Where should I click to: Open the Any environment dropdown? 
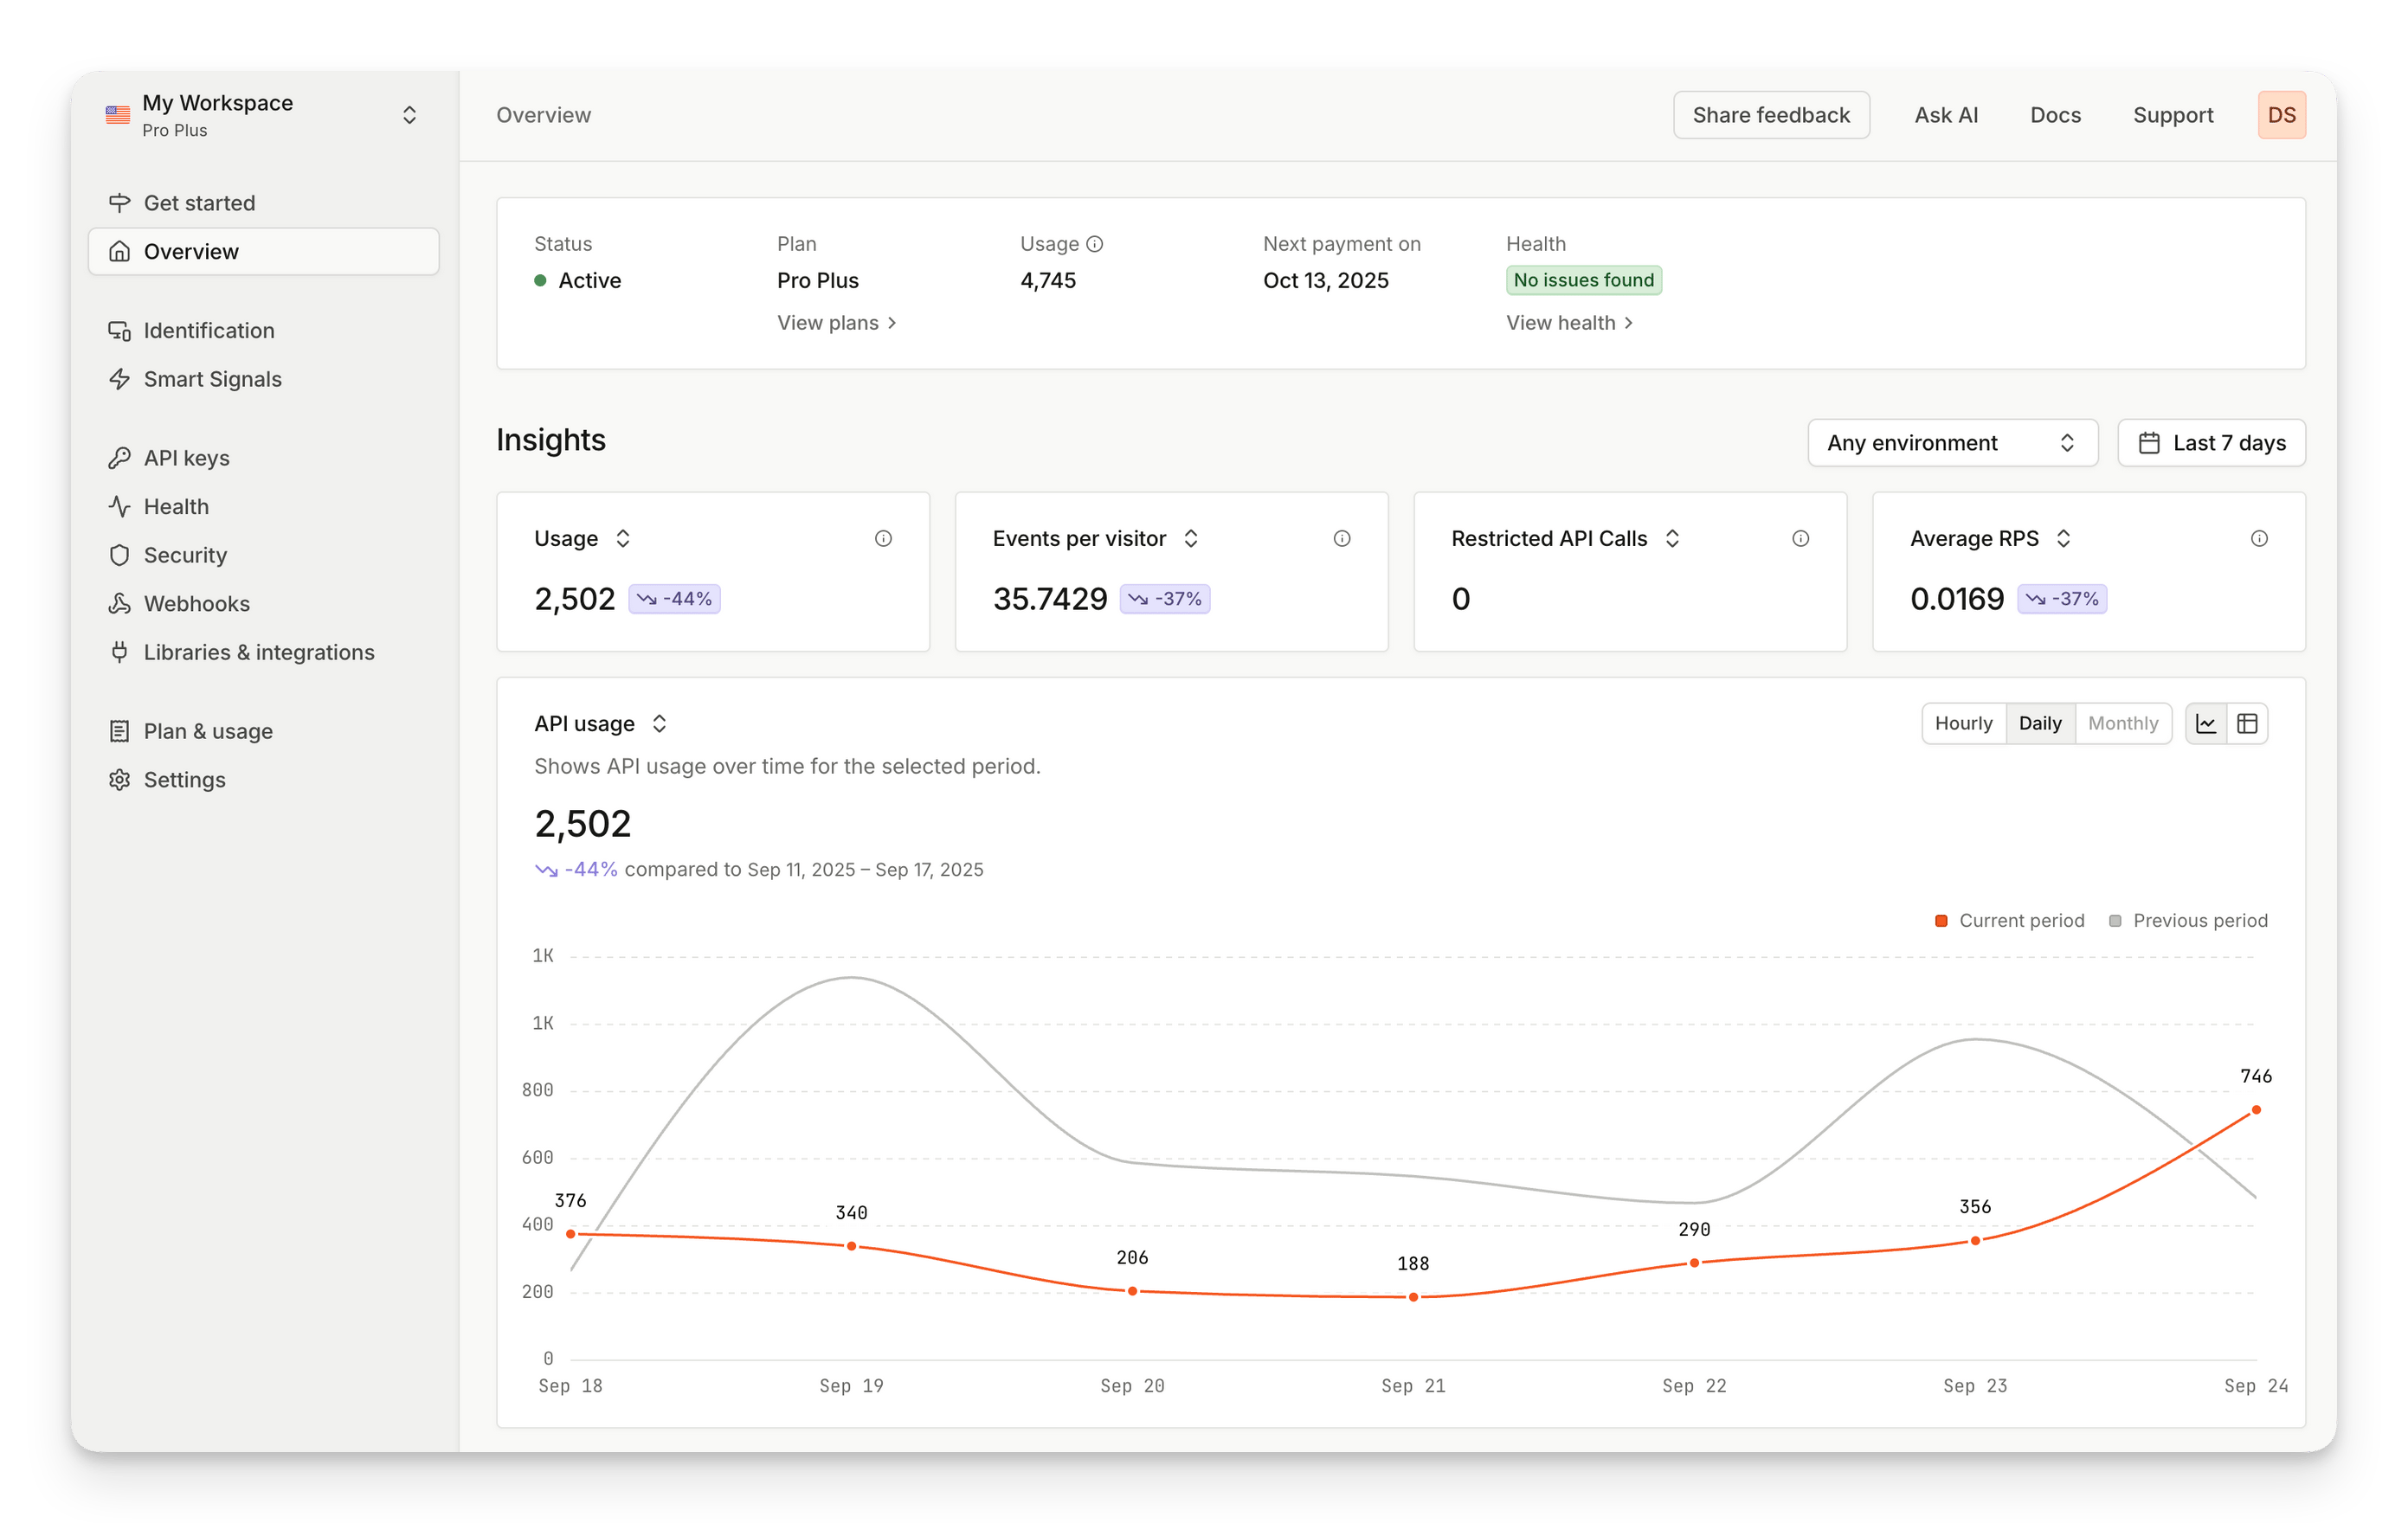pos(1952,443)
